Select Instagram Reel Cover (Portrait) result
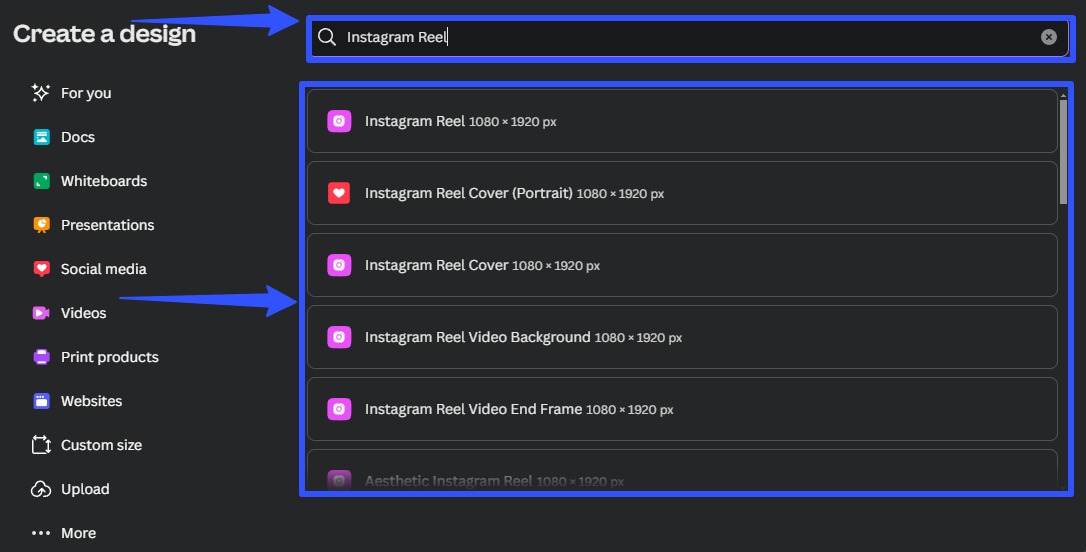Image resolution: width=1086 pixels, height=552 pixels. coord(682,193)
